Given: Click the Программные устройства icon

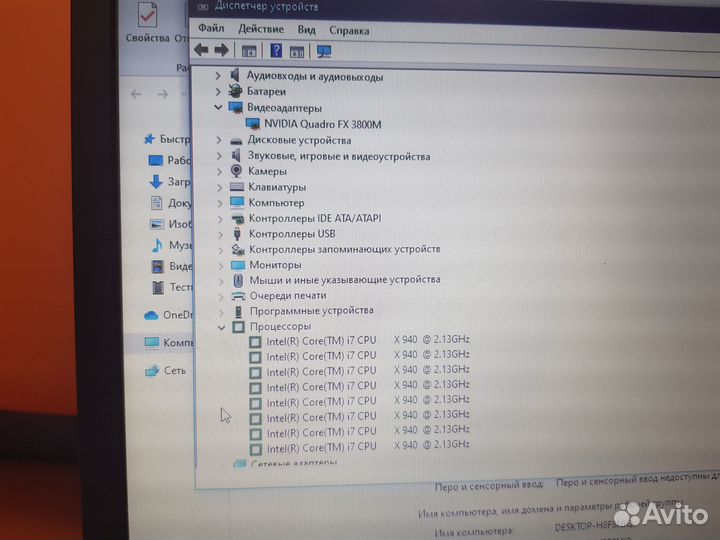Looking at the screenshot, I should [x=238, y=311].
